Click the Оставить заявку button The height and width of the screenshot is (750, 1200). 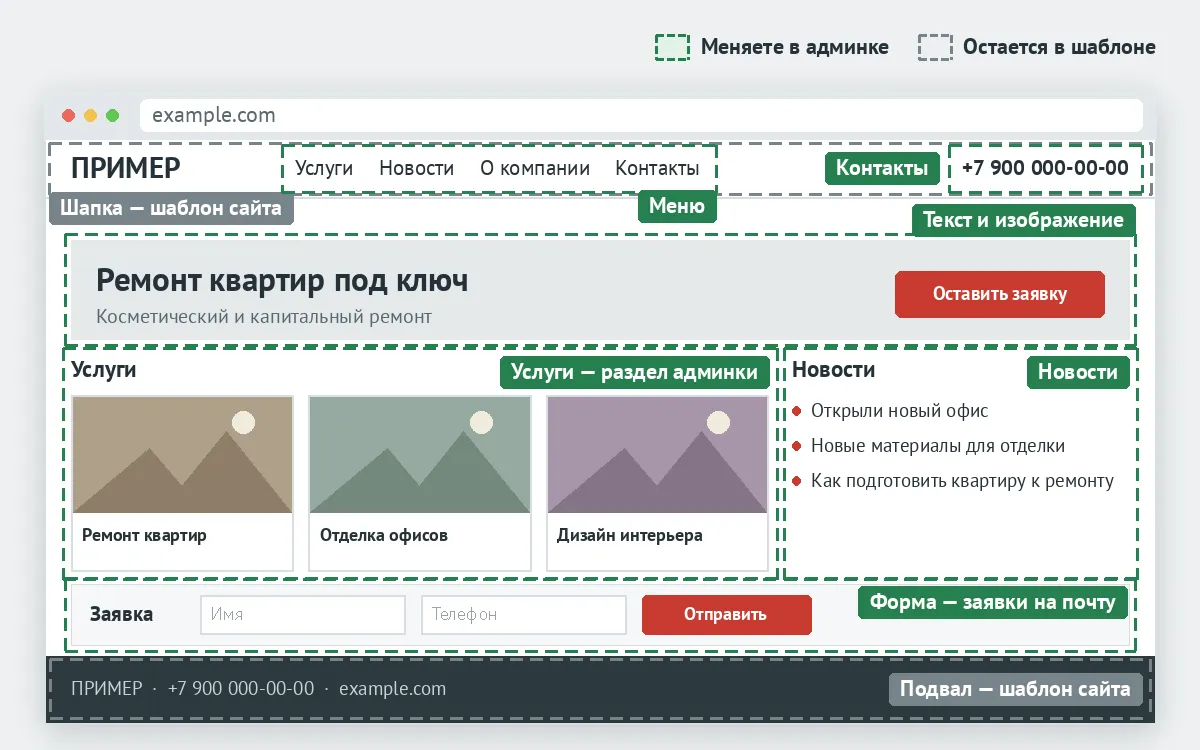1000,294
